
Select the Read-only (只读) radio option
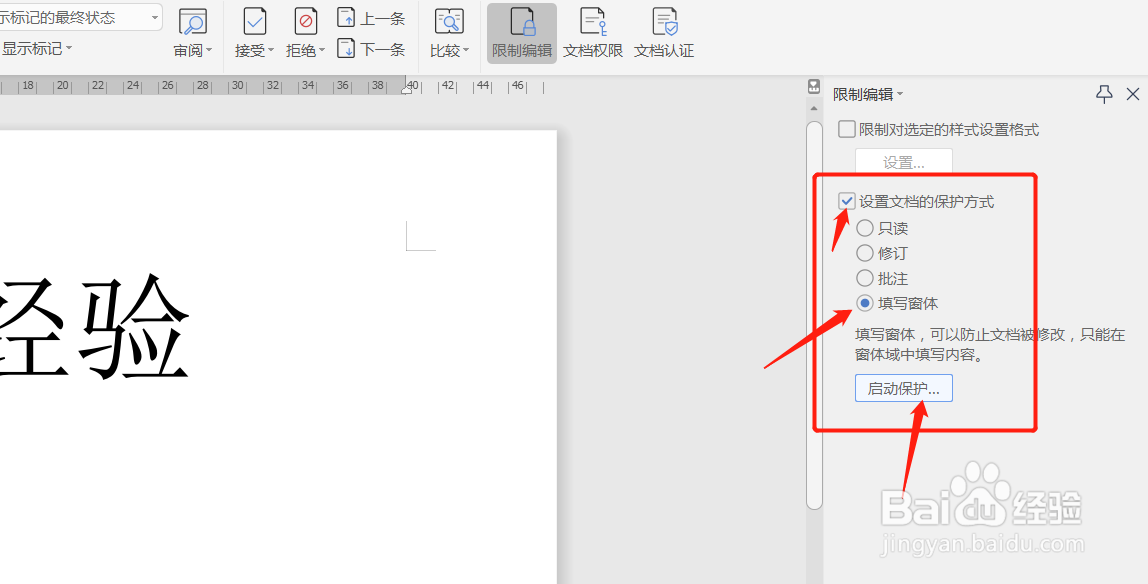click(x=865, y=228)
